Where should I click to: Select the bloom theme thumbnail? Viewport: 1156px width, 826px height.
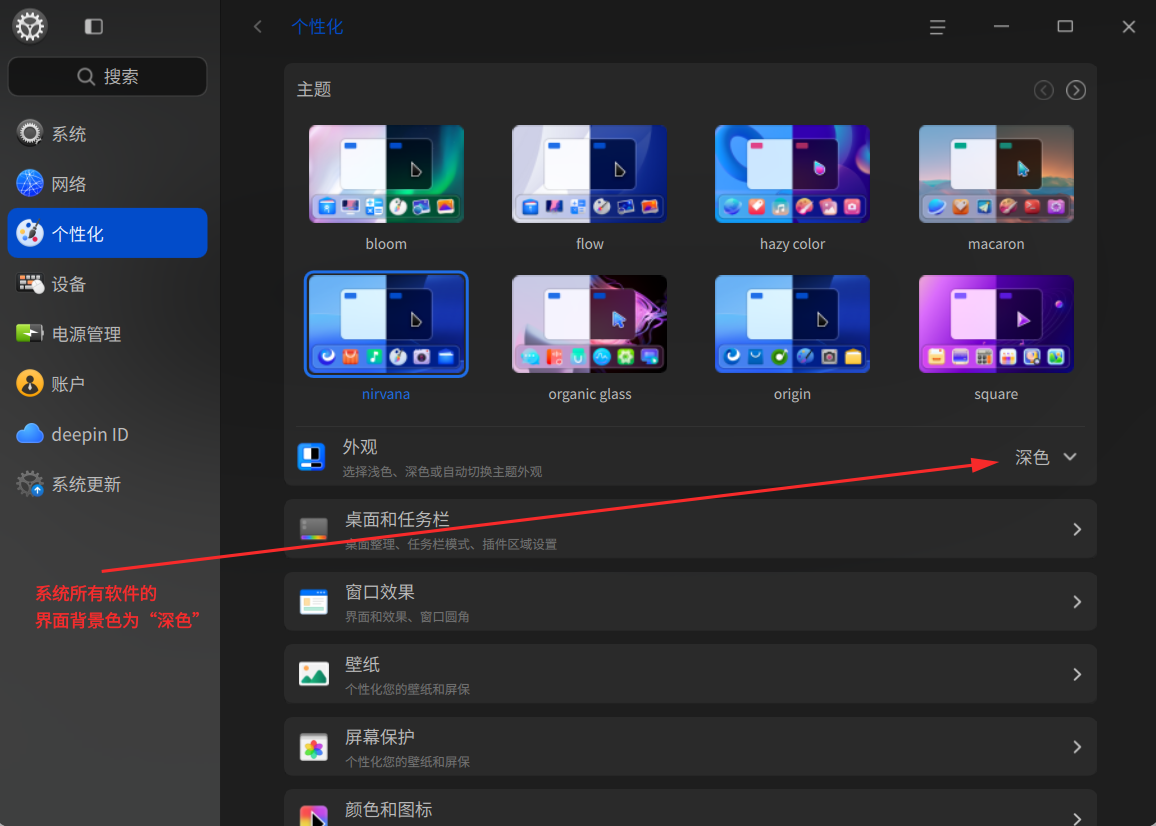pyautogui.click(x=386, y=174)
